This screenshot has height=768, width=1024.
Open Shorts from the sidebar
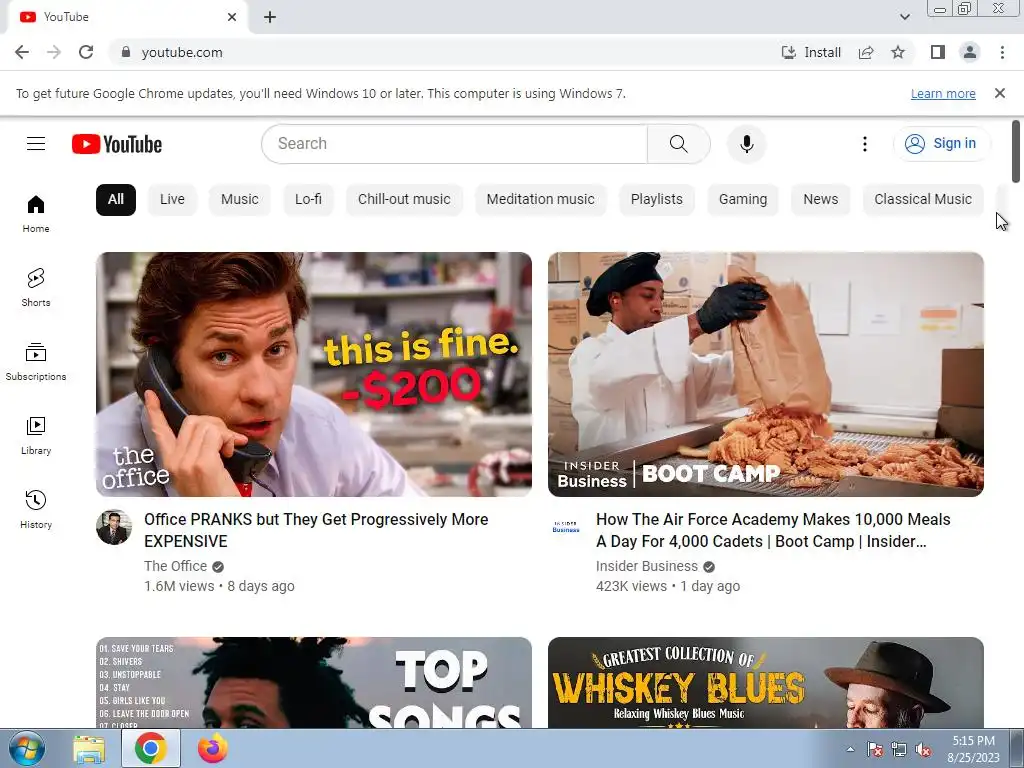36,287
